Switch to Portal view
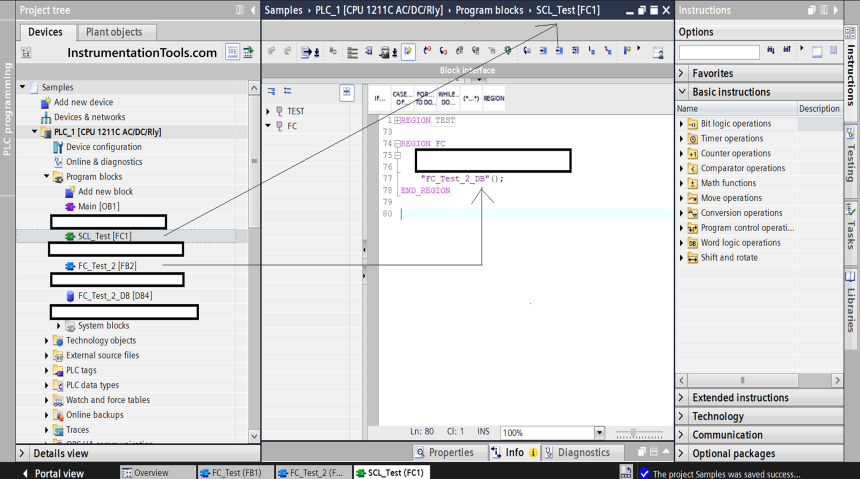 pyautogui.click(x=53, y=473)
